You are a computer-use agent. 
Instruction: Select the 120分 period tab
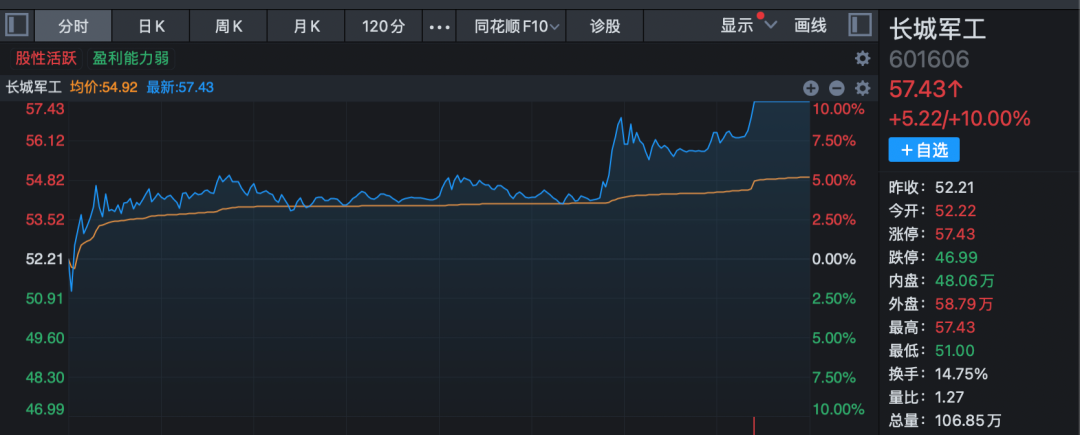[x=384, y=26]
